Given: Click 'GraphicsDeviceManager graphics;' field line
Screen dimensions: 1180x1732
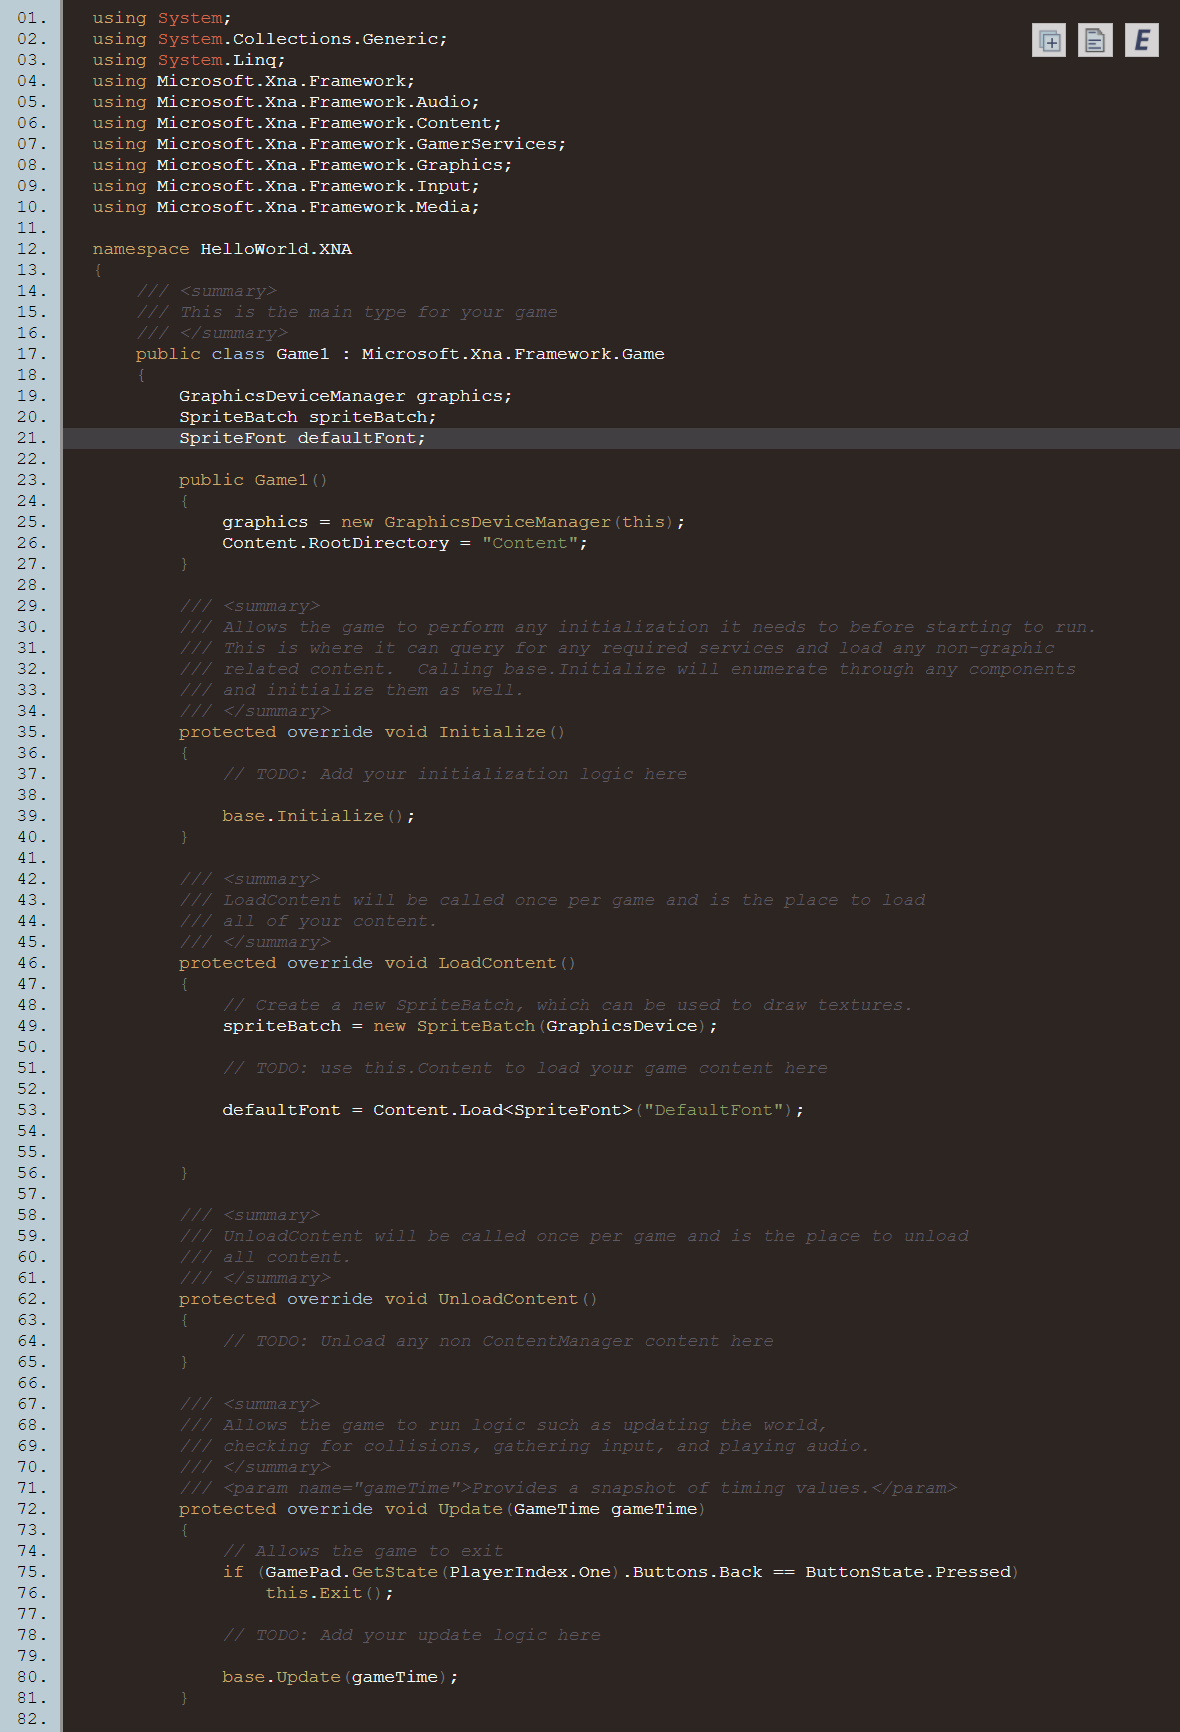Looking at the screenshot, I should pos(345,396).
